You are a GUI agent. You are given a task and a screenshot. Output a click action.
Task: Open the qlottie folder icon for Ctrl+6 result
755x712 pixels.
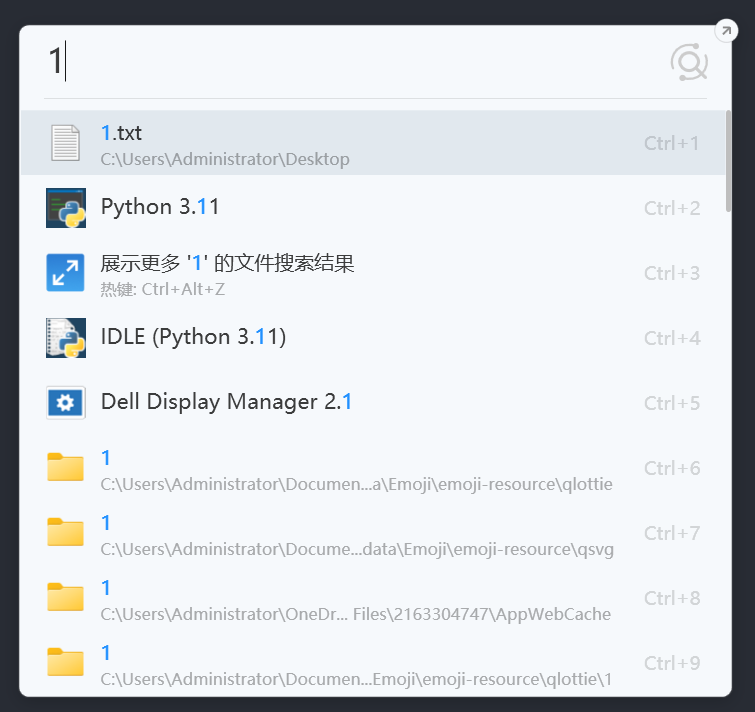point(65,467)
